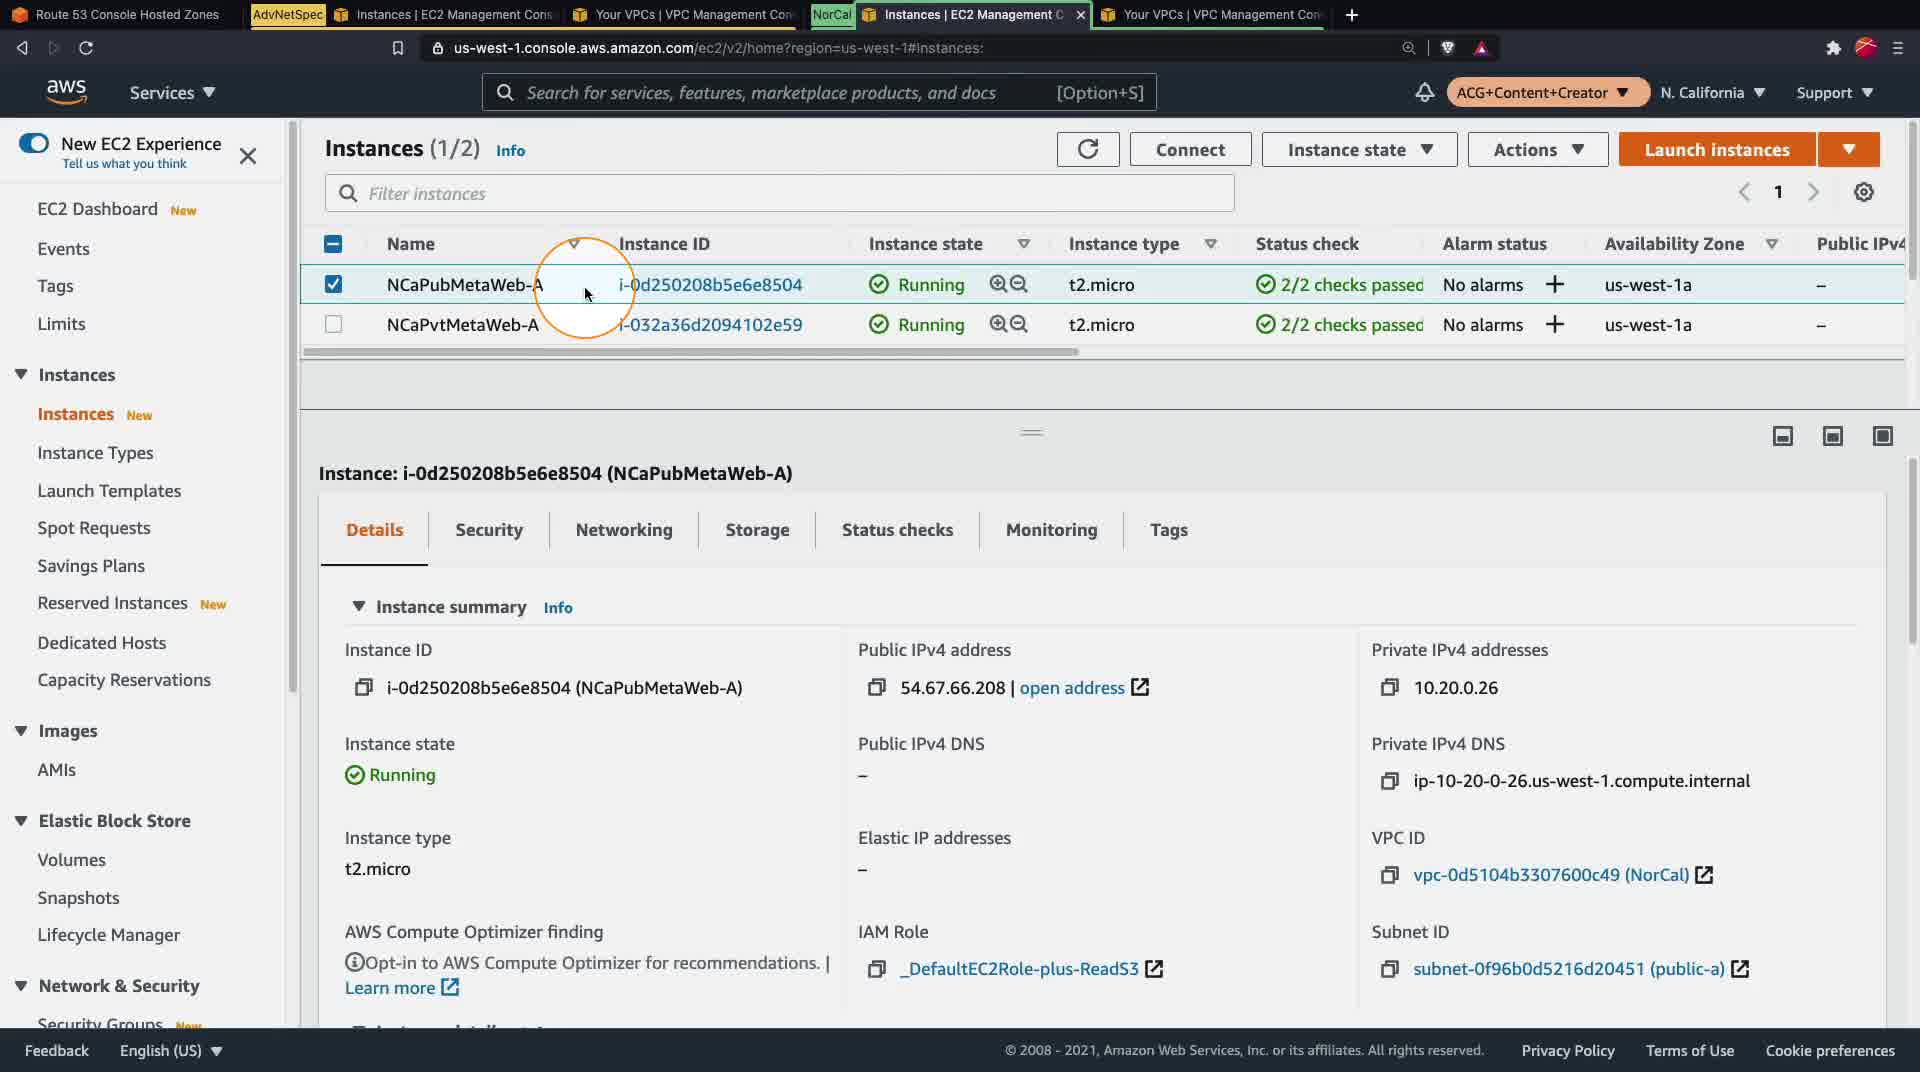The height and width of the screenshot is (1072, 1920).
Task: Bookmark this page icon
Action: pos(398,48)
